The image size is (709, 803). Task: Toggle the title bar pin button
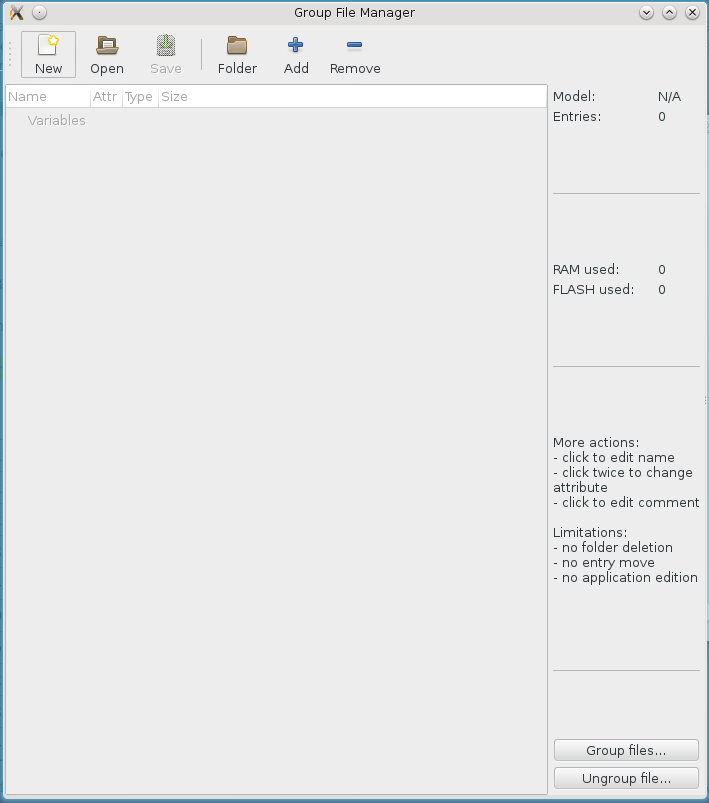tap(39, 13)
